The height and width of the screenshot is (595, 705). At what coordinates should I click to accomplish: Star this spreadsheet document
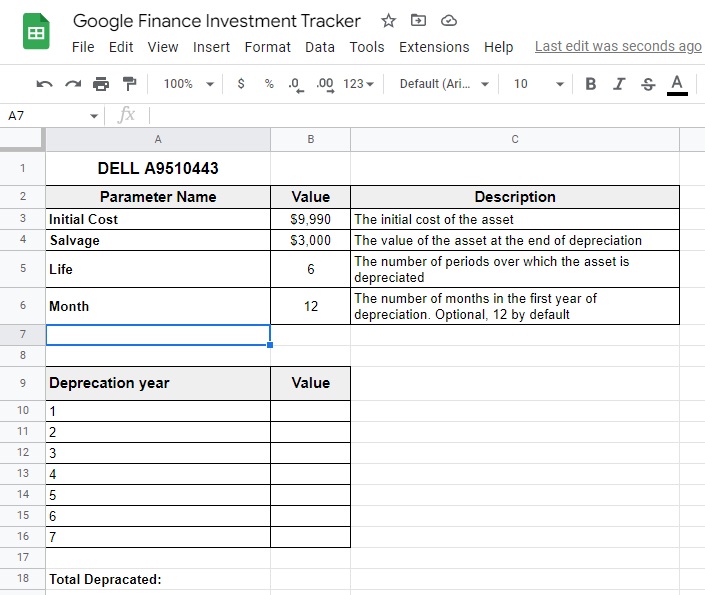point(388,21)
